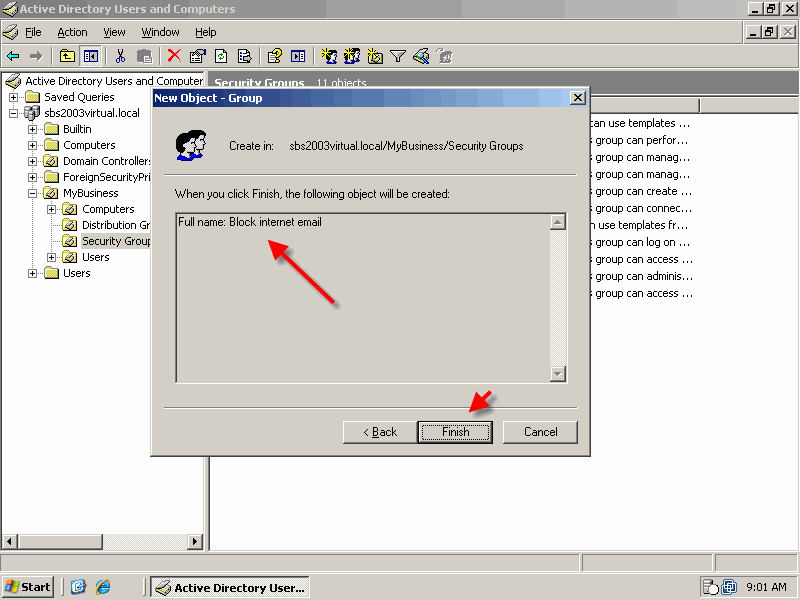Expand the top-level Computers folder node
Viewport: 800px width, 600px height.
(x=33, y=145)
